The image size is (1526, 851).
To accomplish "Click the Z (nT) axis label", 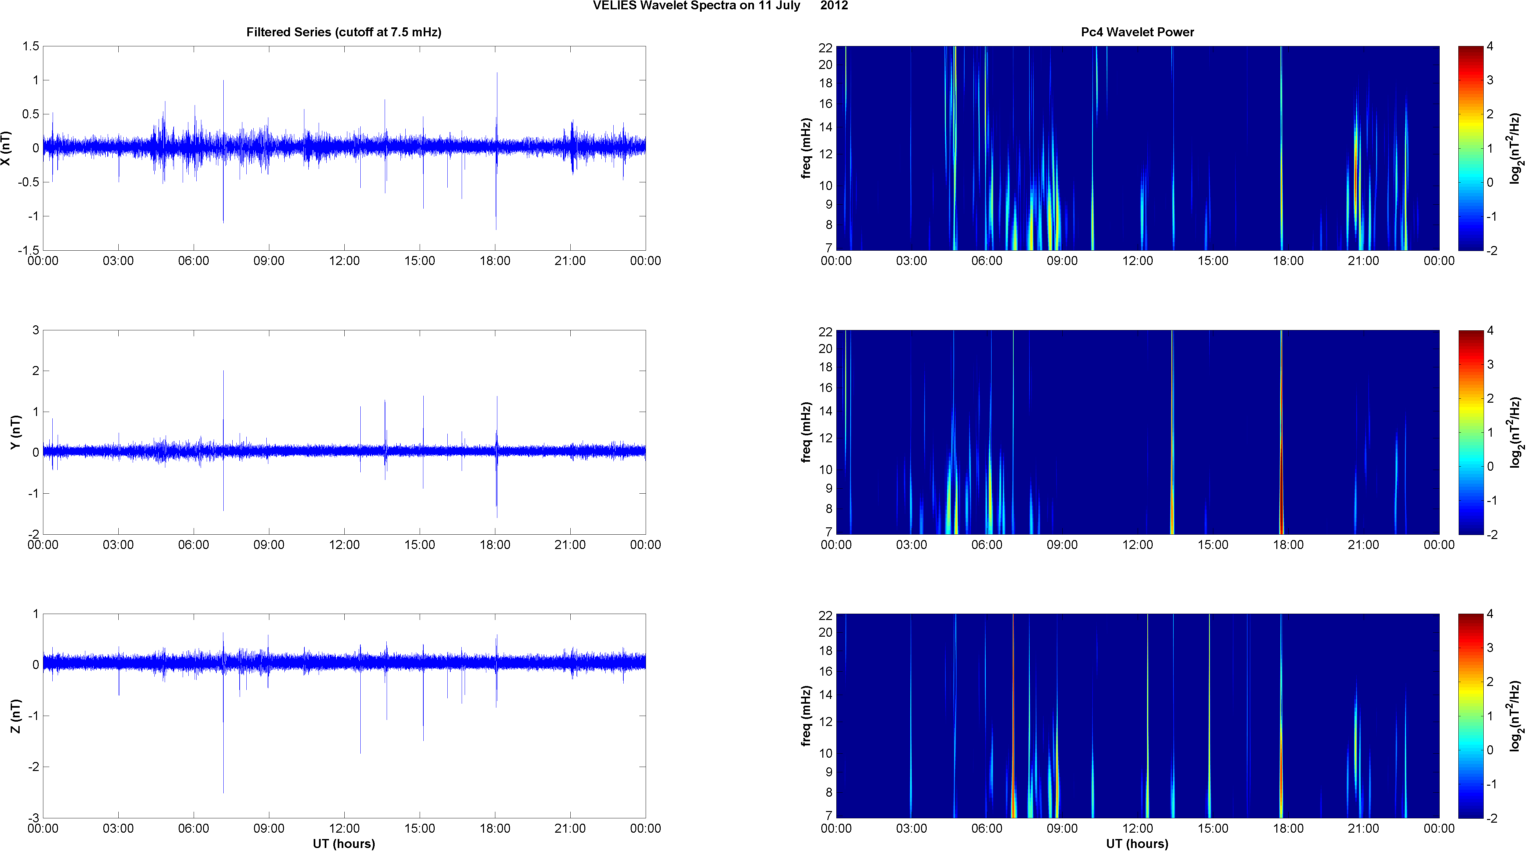I will pyautogui.click(x=15, y=716).
